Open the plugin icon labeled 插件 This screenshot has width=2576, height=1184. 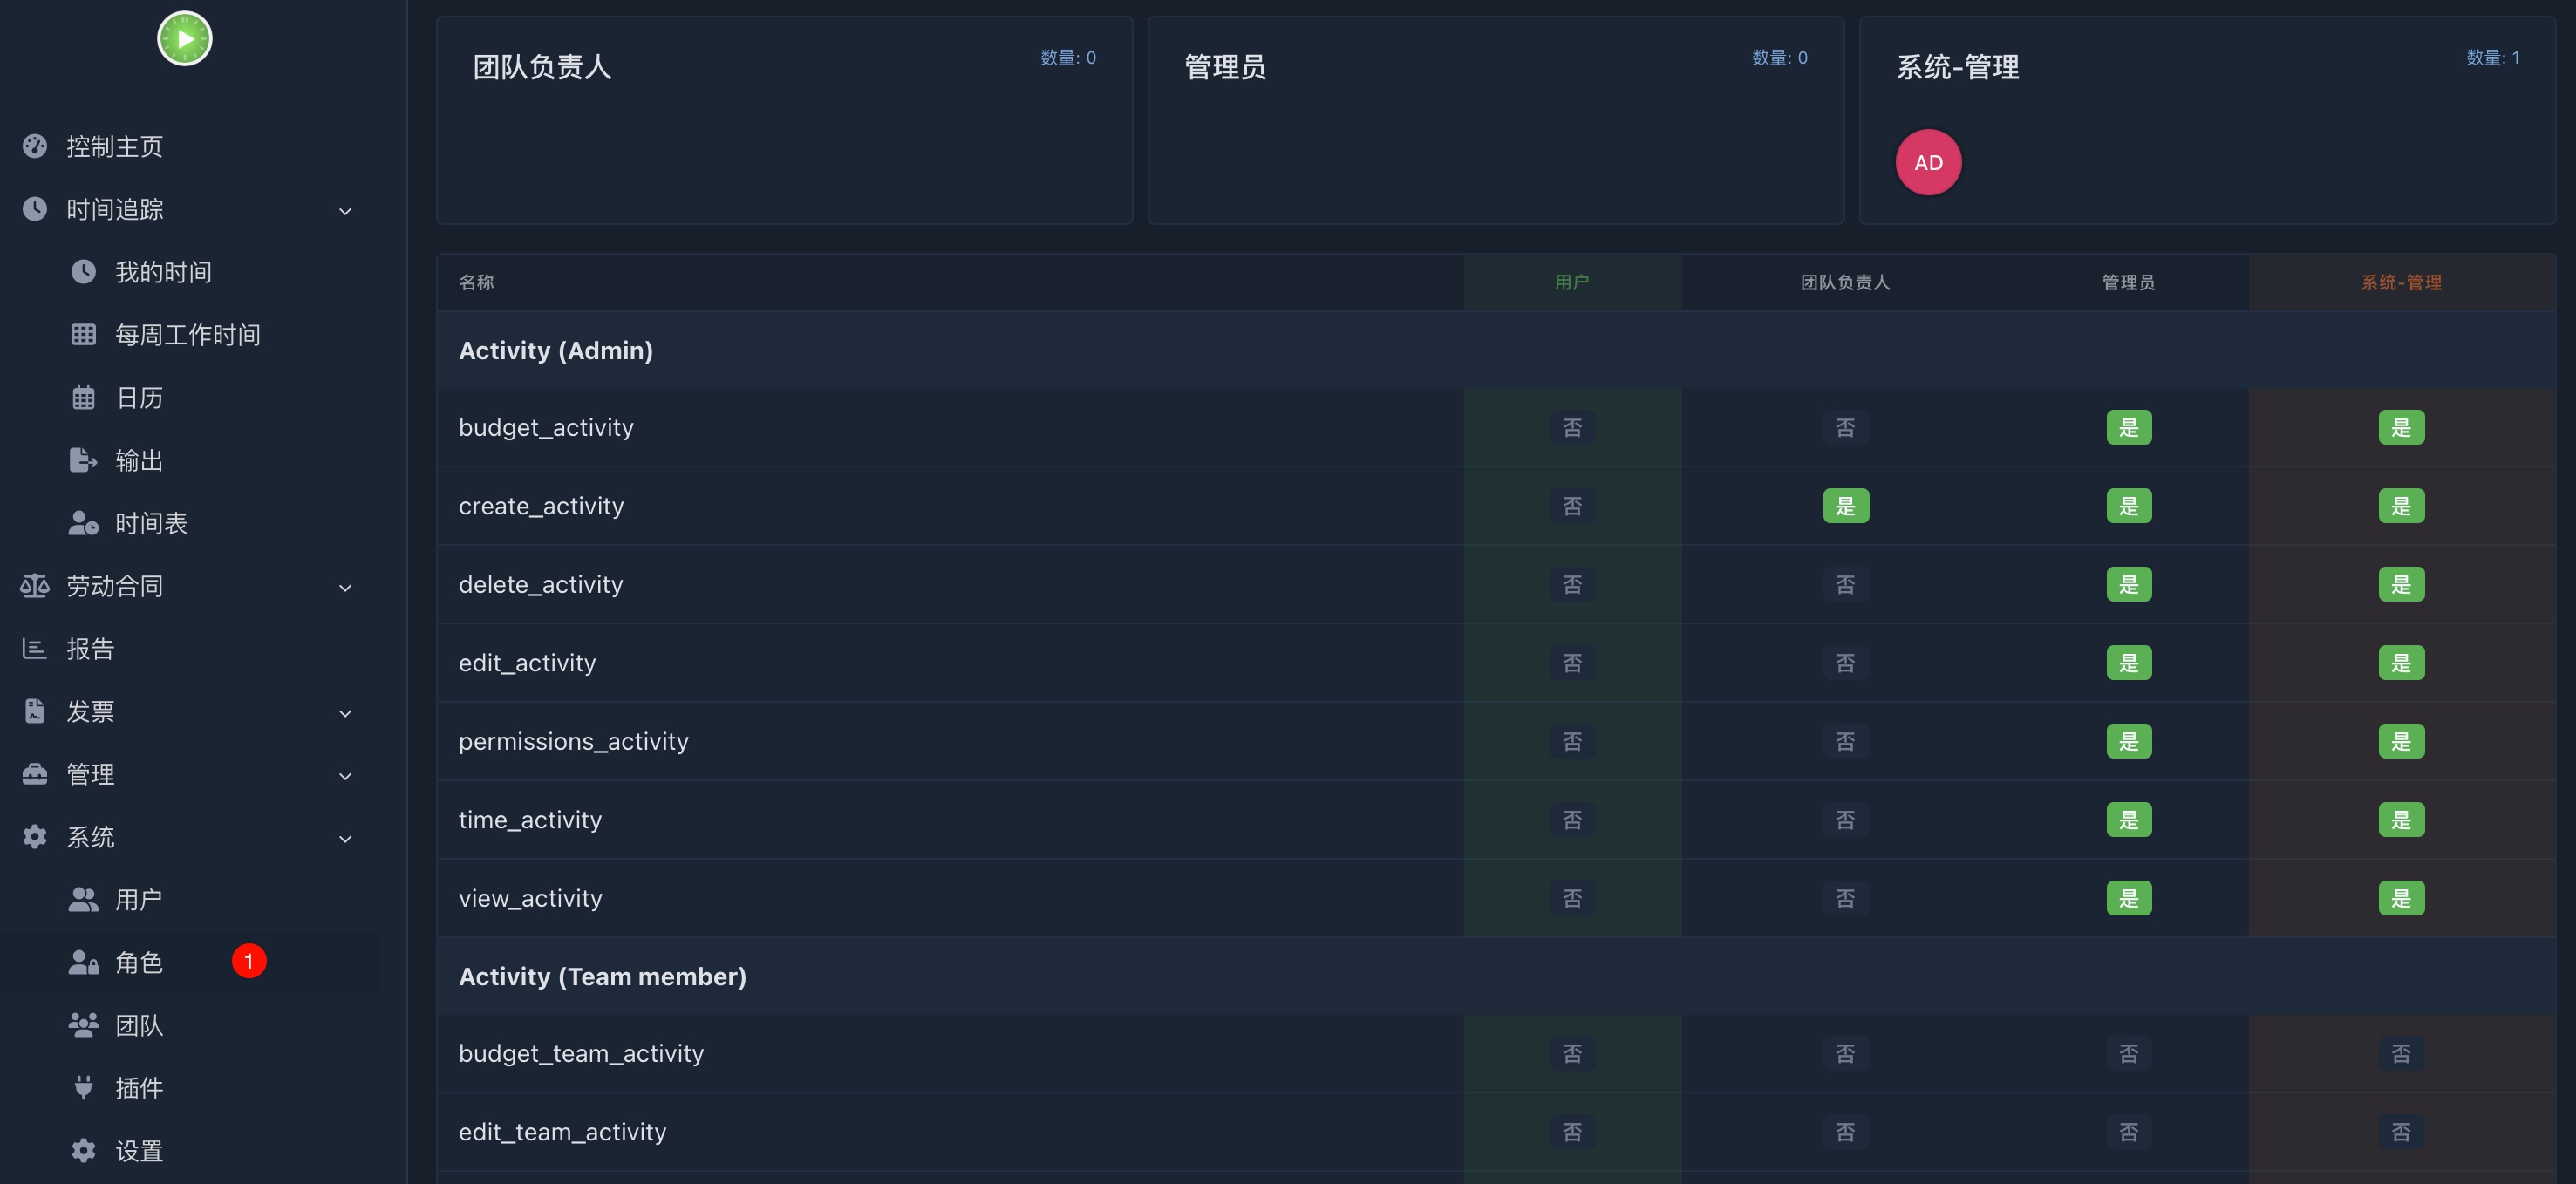(x=83, y=1087)
